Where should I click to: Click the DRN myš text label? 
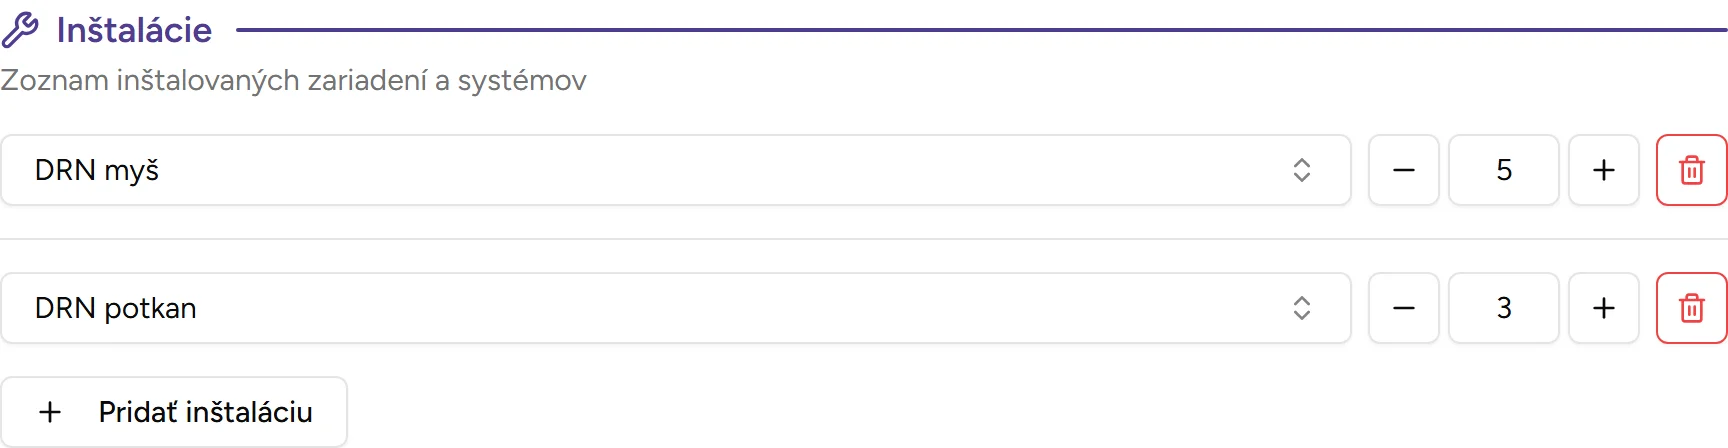pos(97,170)
